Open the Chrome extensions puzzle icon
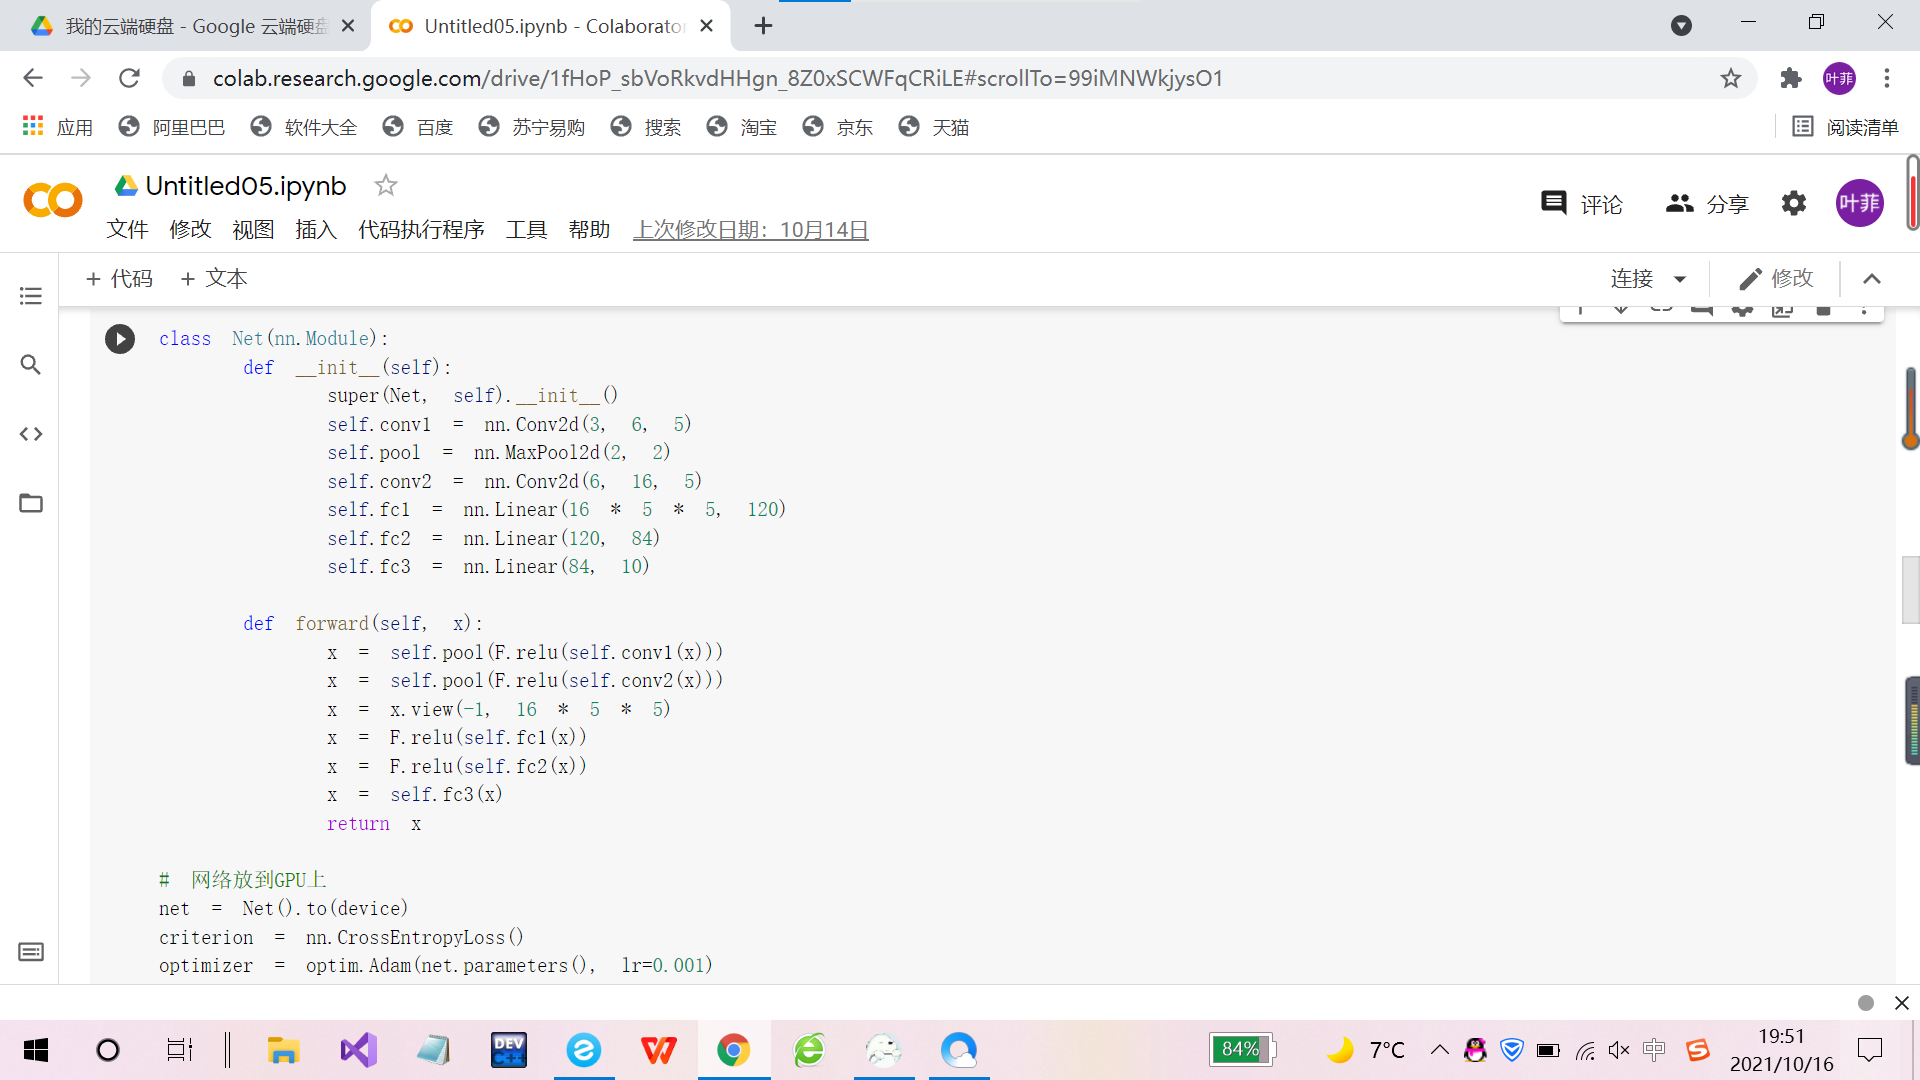This screenshot has width=1920, height=1080. 1790,78
